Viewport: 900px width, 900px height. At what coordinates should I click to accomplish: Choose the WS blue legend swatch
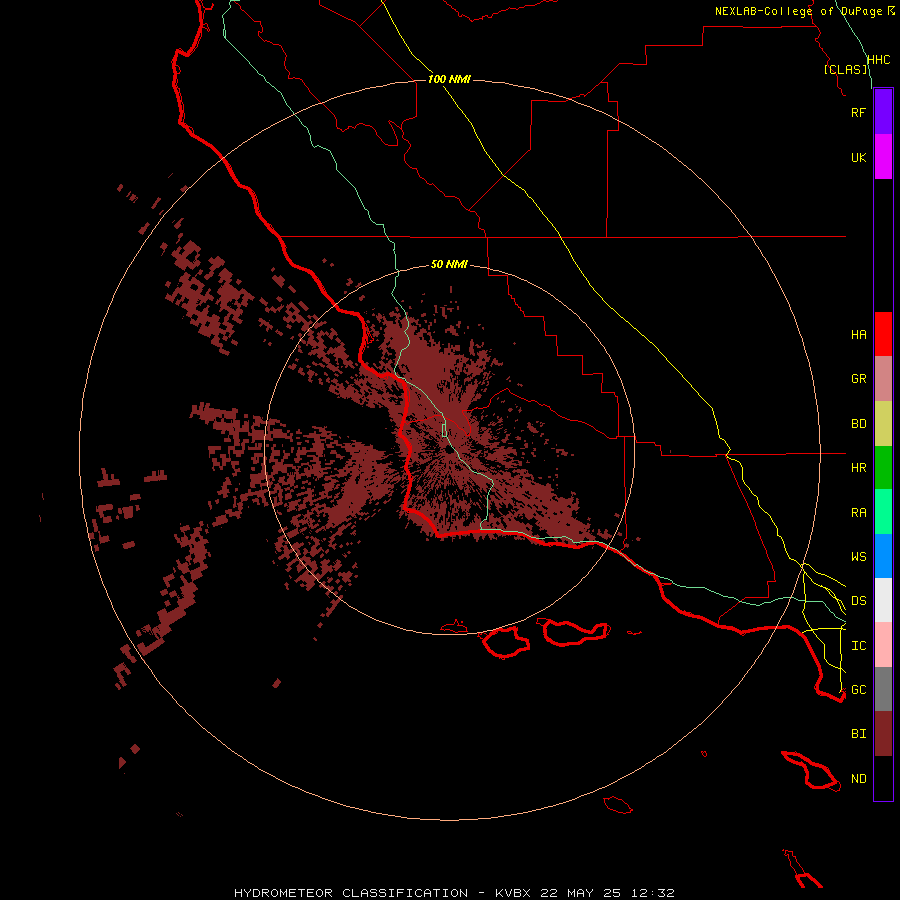pos(883,556)
